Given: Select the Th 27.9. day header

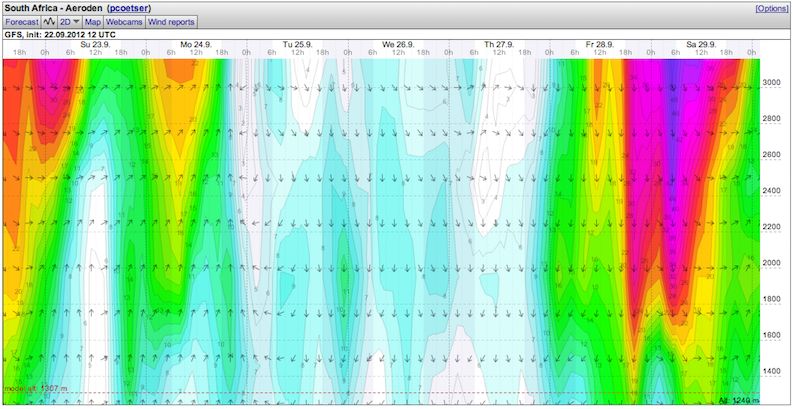Looking at the screenshot, I should pyautogui.click(x=499, y=44).
